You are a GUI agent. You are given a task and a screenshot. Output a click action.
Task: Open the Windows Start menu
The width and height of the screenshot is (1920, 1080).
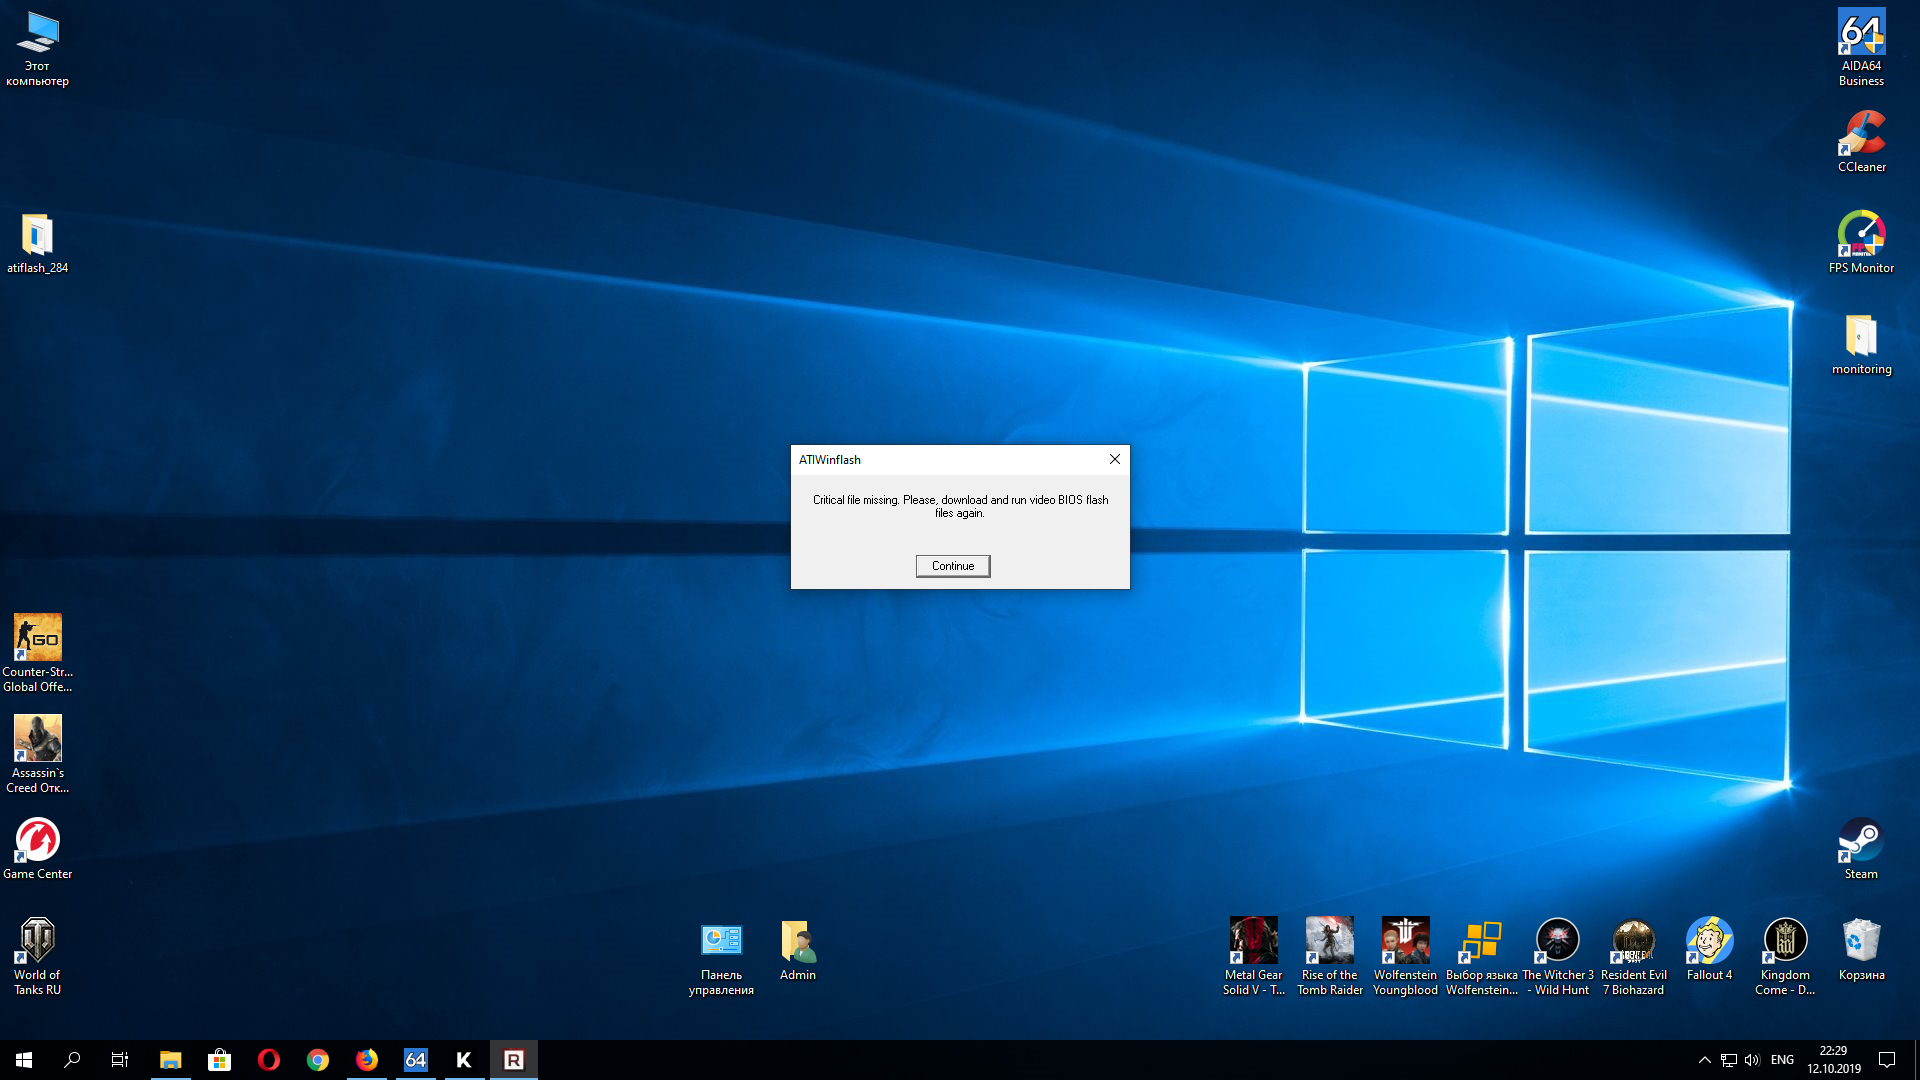tap(24, 1060)
